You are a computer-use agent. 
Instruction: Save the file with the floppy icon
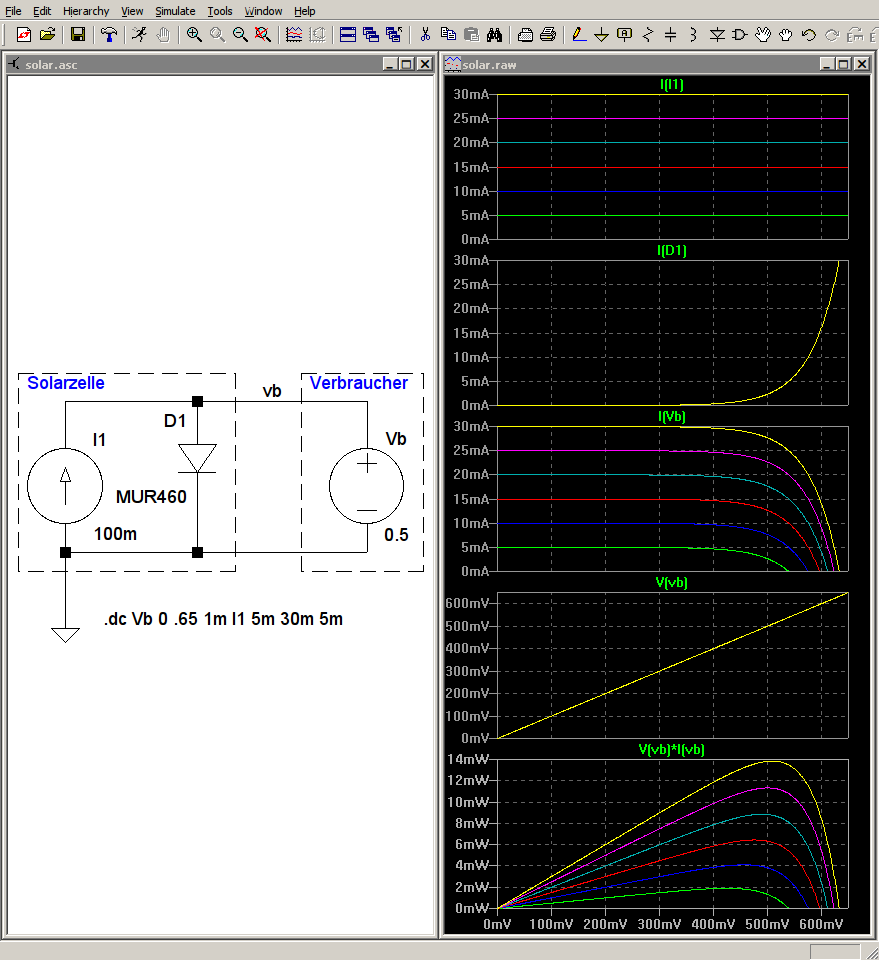[78, 34]
